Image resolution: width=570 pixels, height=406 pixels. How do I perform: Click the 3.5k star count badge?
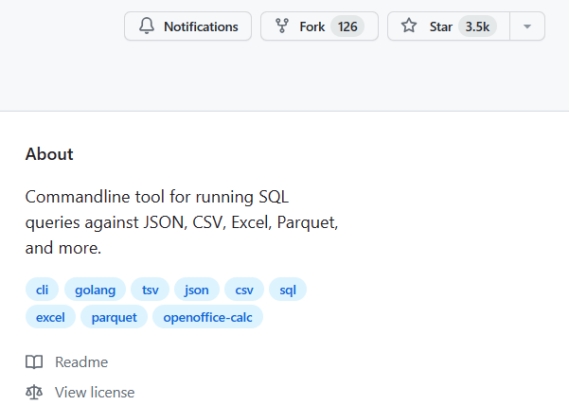tap(477, 26)
